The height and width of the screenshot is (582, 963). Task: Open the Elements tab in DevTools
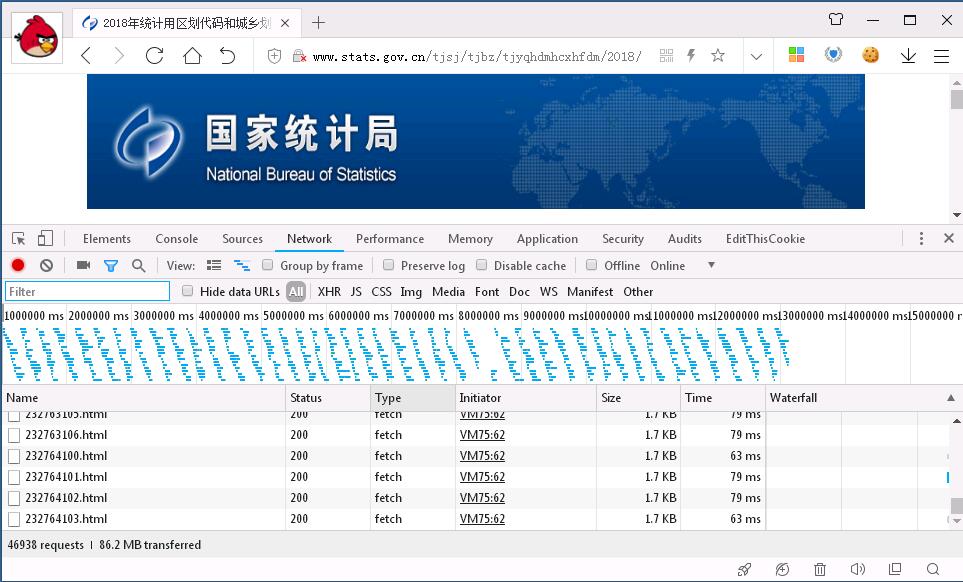point(107,239)
